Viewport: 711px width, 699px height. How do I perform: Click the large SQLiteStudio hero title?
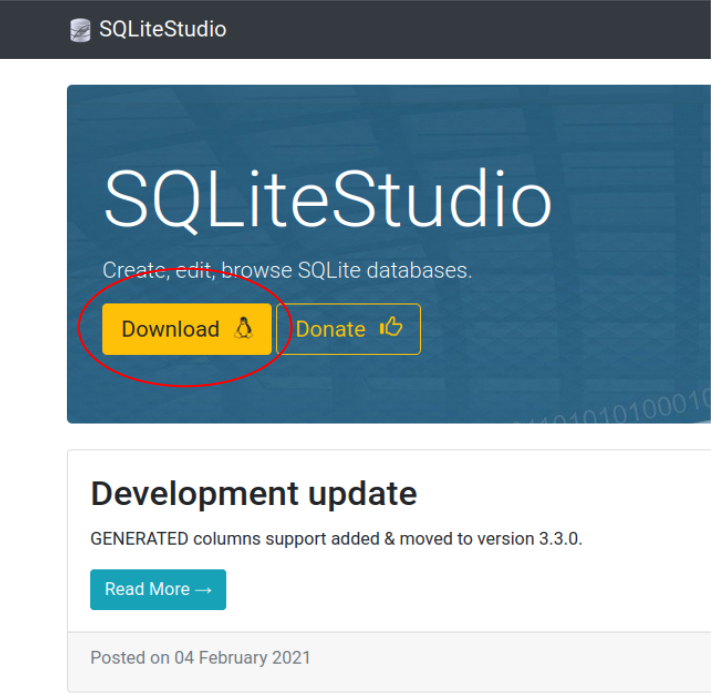click(327, 200)
